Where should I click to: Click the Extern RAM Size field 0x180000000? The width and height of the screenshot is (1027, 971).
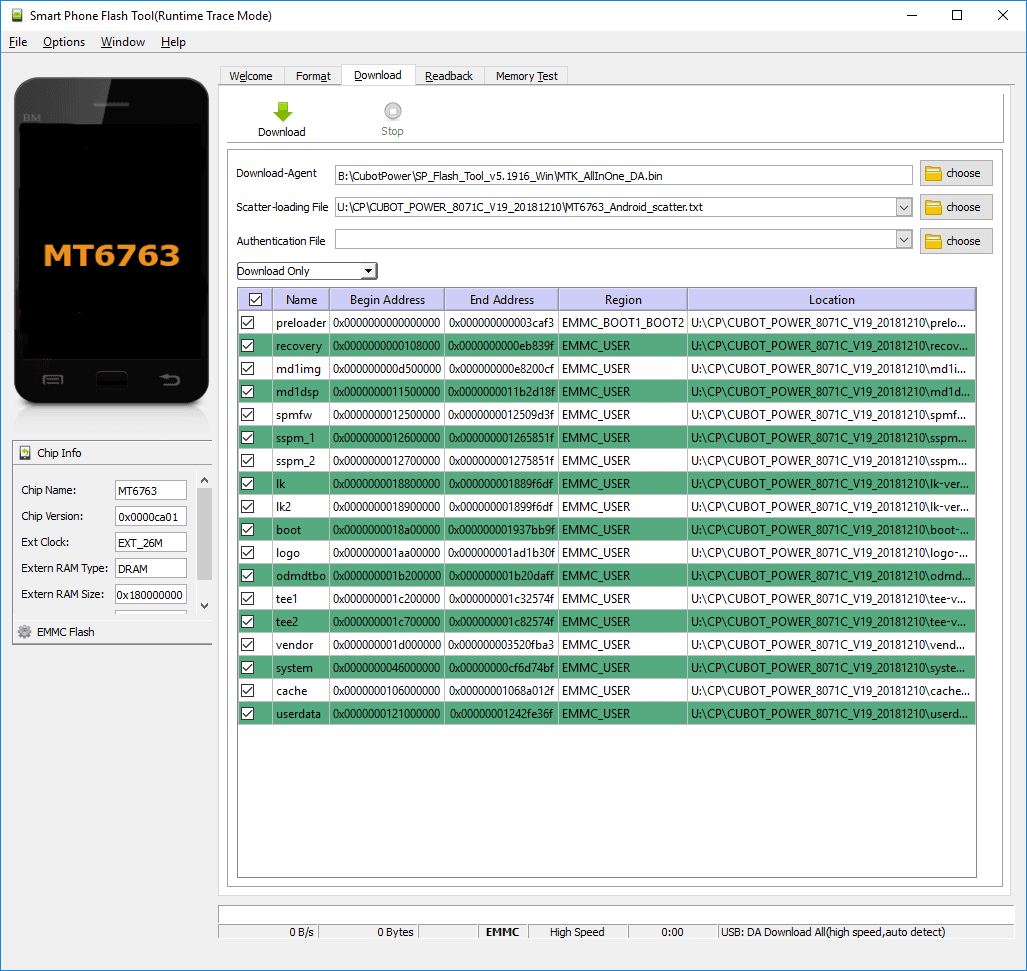click(151, 595)
